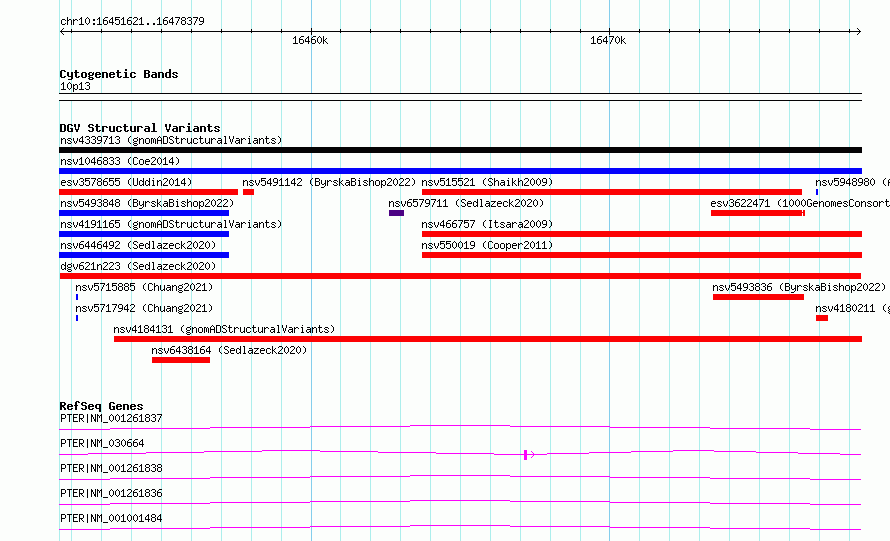Click the 16460k ruler position marker
Image resolution: width=890 pixels, height=541 pixels.
coord(310,40)
